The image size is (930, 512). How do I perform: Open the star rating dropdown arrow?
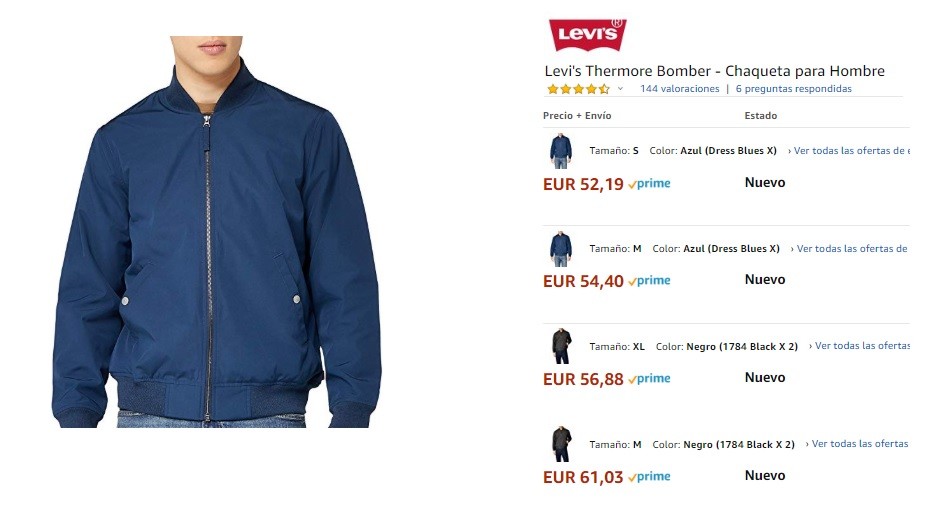[x=620, y=89]
